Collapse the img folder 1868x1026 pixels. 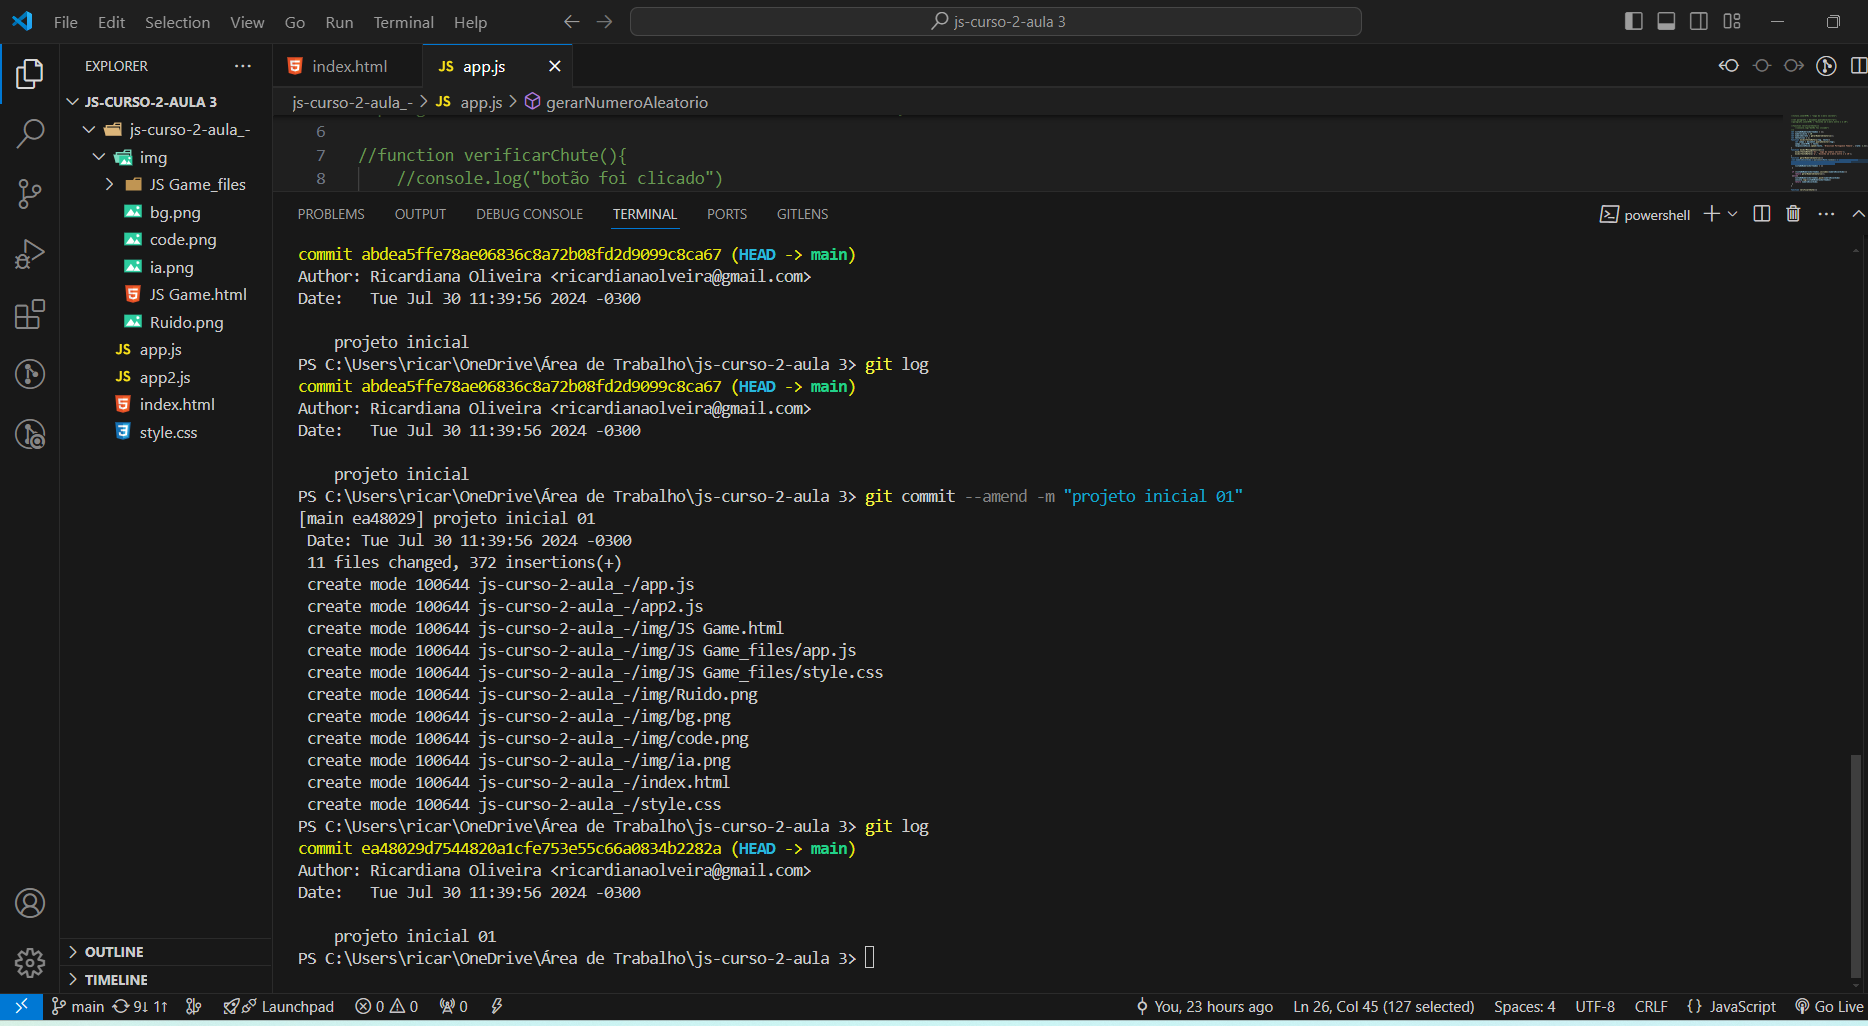tap(166, 157)
